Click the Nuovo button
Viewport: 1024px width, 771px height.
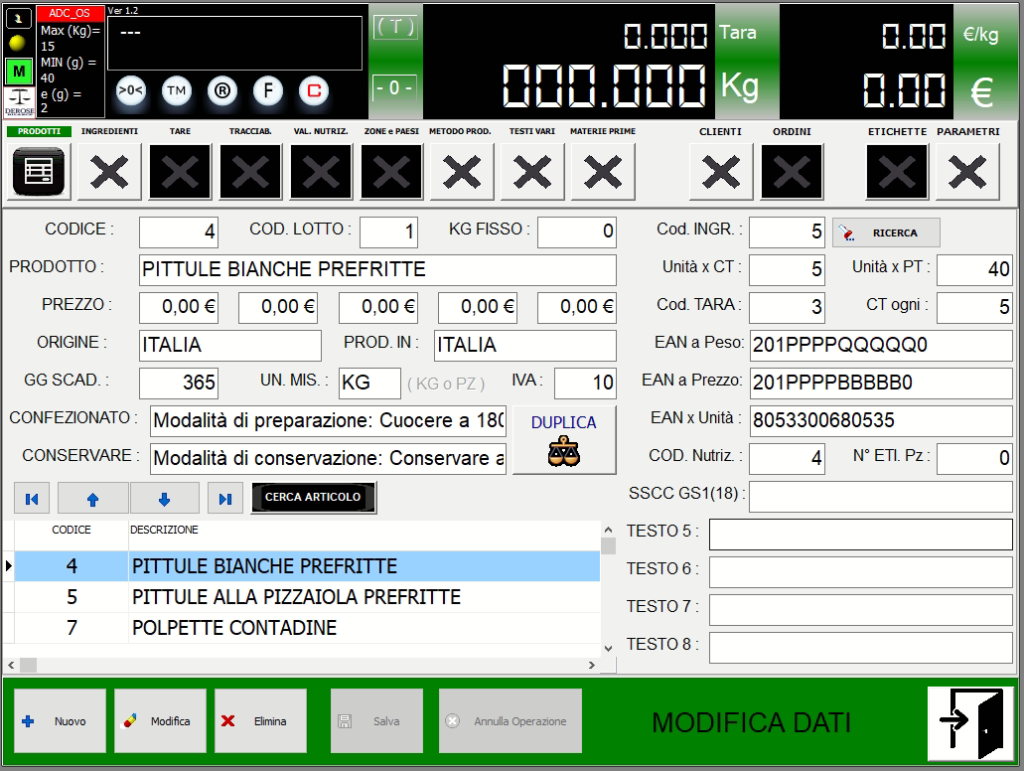[59, 721]
